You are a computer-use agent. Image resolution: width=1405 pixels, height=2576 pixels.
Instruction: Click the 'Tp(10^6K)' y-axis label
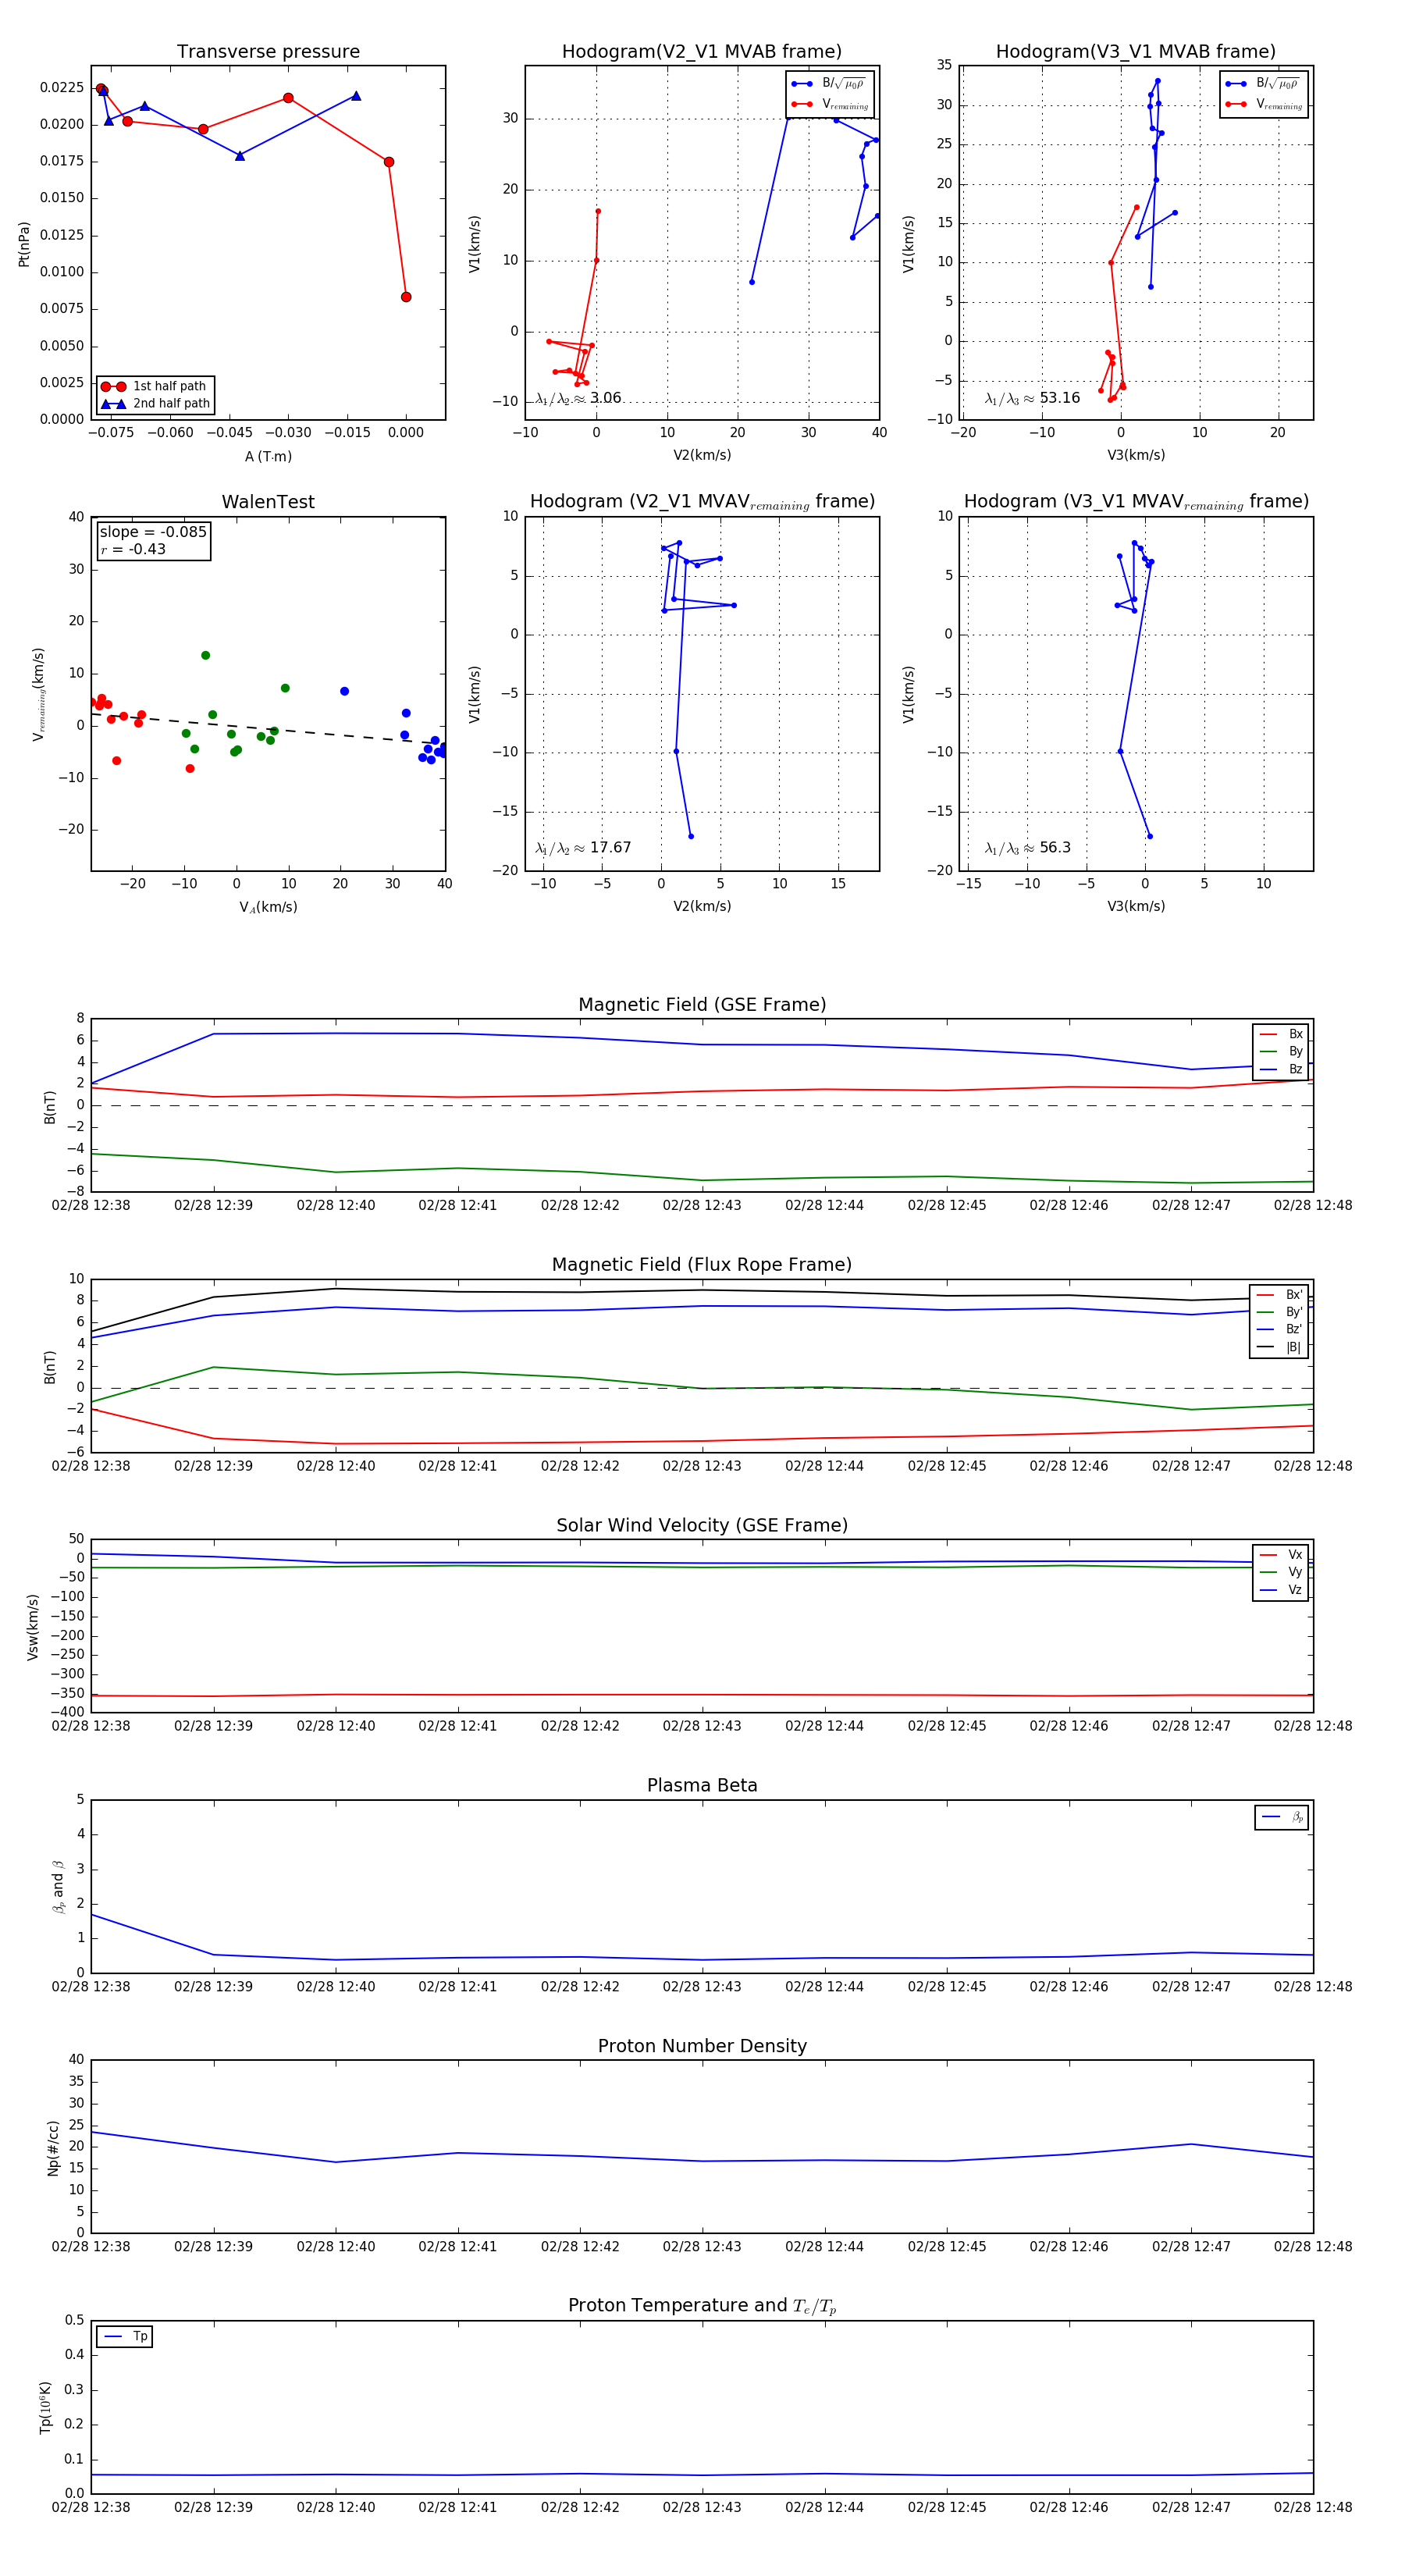[x=45, y=2408]
